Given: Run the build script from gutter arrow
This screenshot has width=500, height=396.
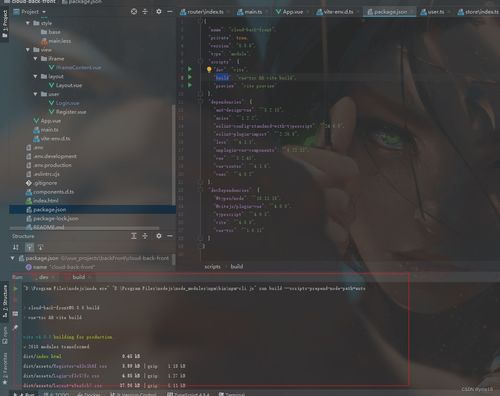Looking at the screenshot, I should pos(190,77).
